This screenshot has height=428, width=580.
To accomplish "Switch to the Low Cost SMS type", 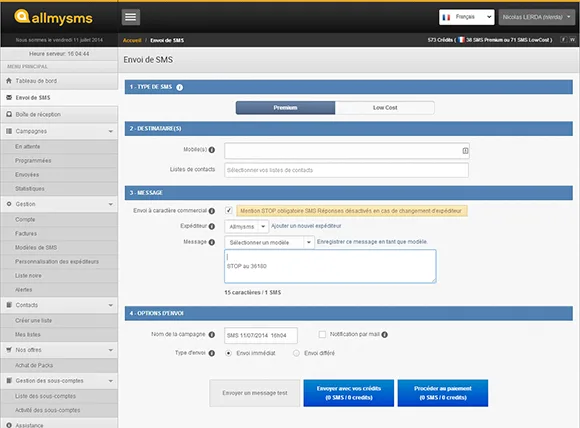I will pos(385,108).
